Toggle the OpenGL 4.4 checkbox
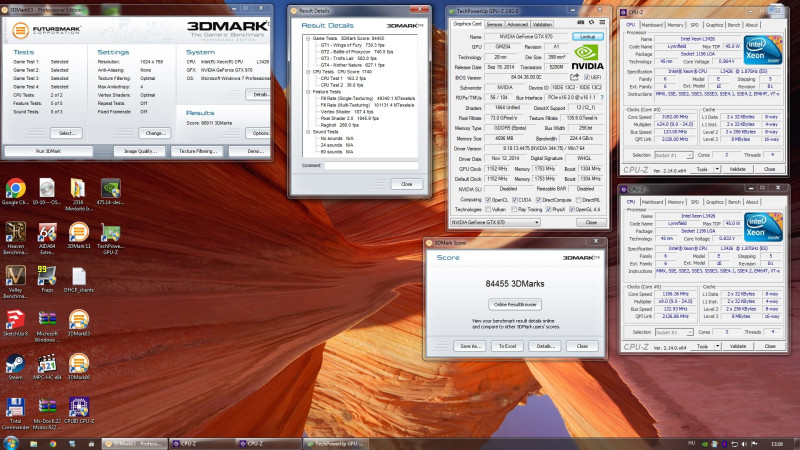 point(572,209)
